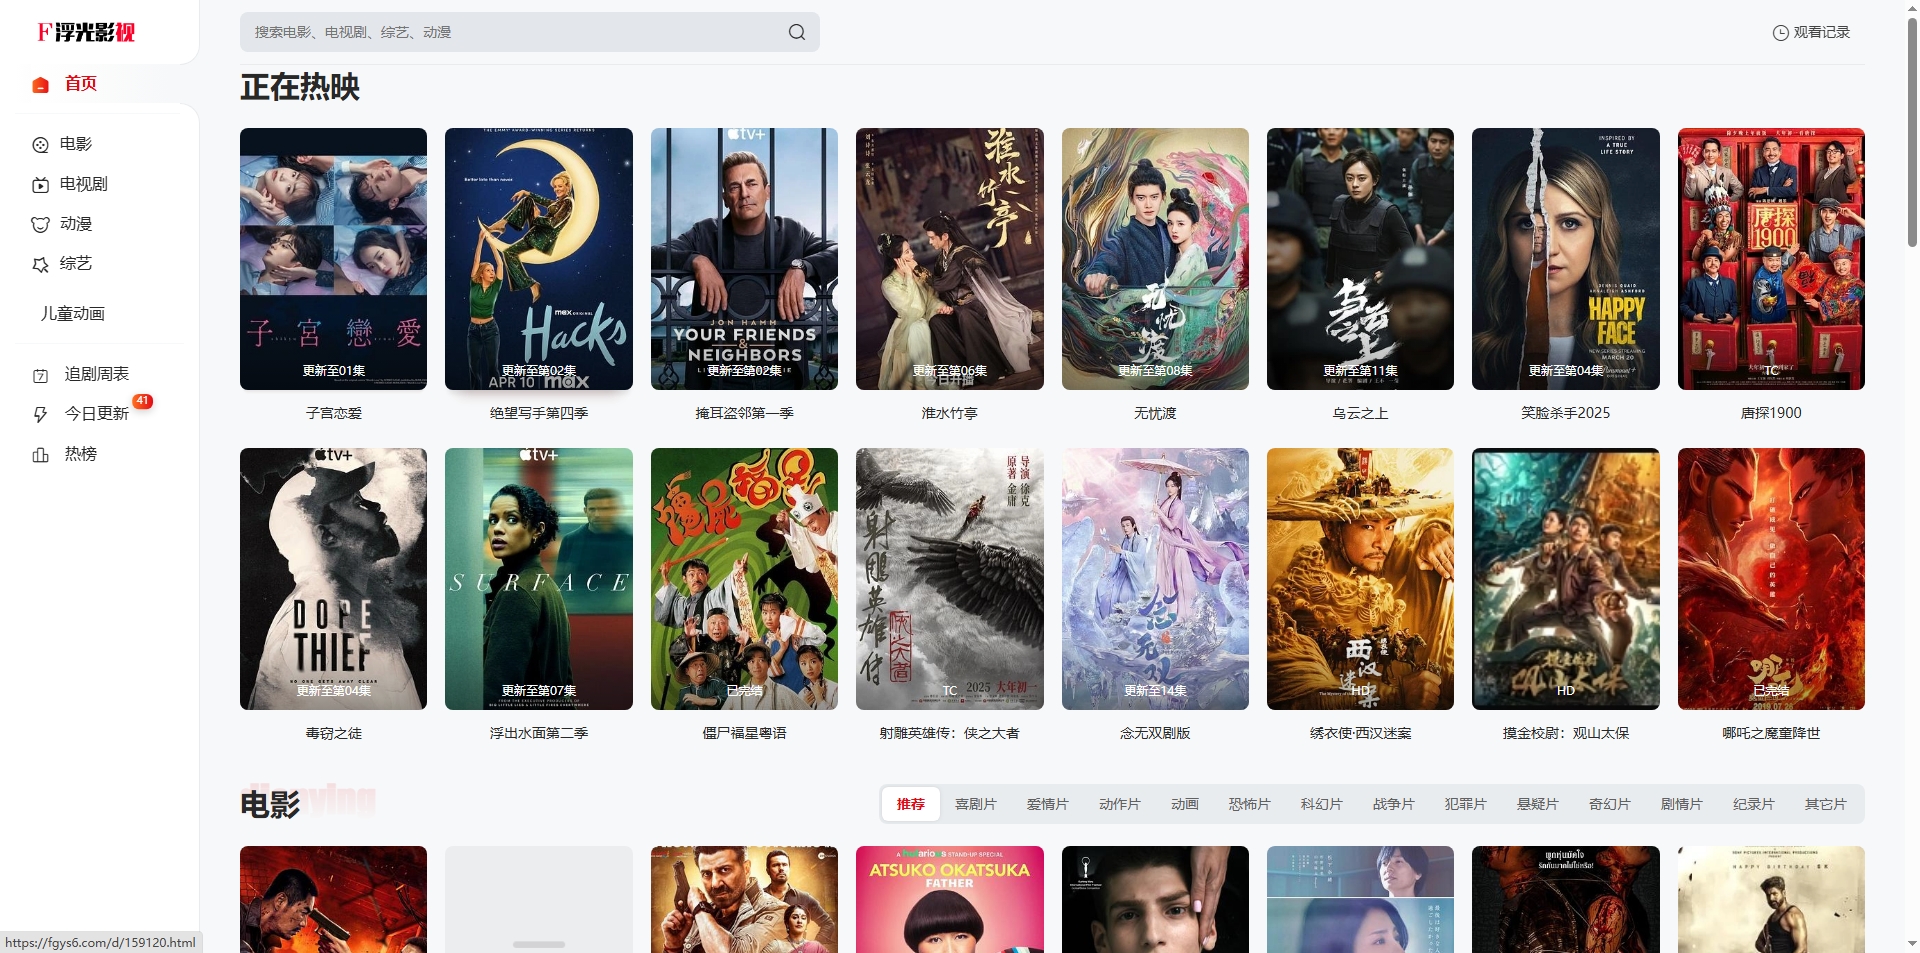Open the Atsuko Okatsuka Father movie thumbnail

(950, 899)
